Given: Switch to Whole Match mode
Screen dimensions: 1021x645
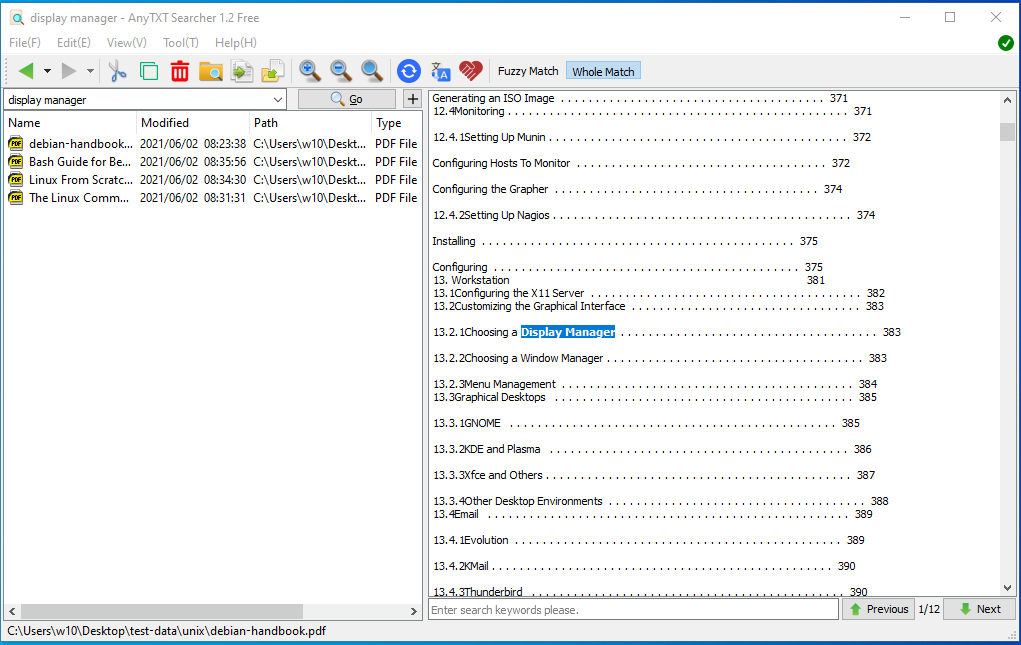Looking at the screenshot, I should point(603,71).
